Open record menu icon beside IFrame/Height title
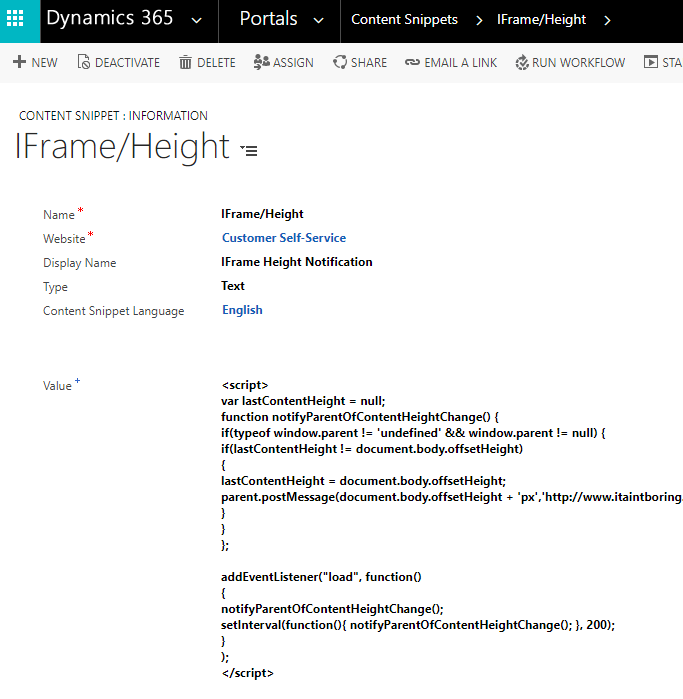 pos(249,150)
